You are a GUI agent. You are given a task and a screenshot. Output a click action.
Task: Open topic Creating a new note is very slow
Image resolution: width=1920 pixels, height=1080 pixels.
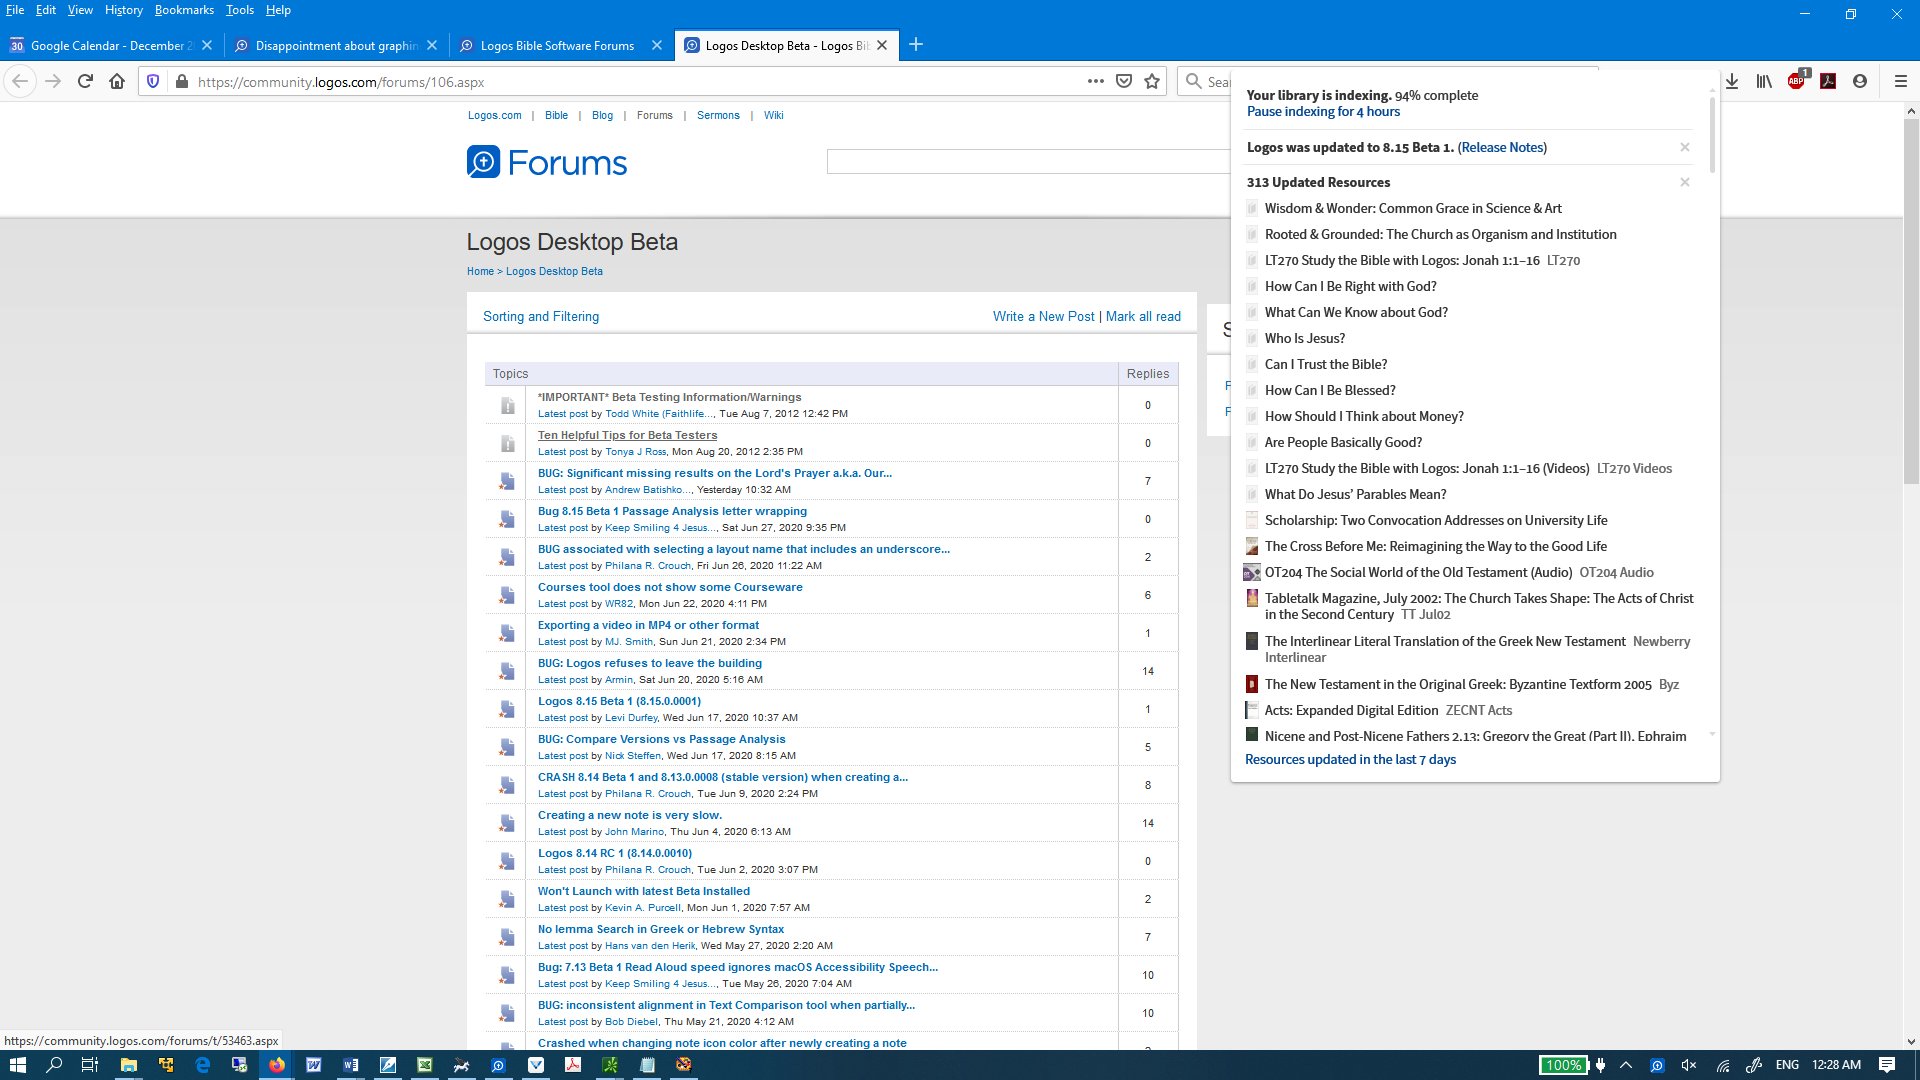coord(629,815)
